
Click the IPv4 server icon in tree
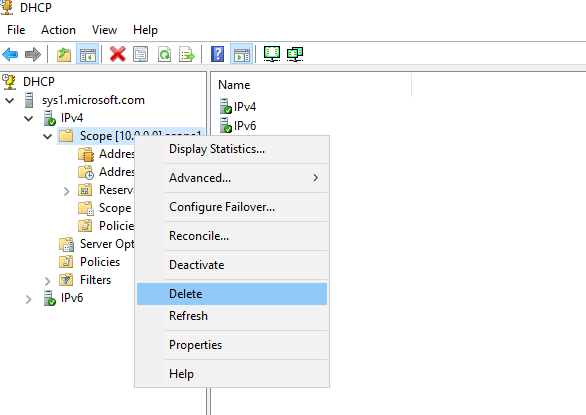pyautogui.click(x=49, y=118)
